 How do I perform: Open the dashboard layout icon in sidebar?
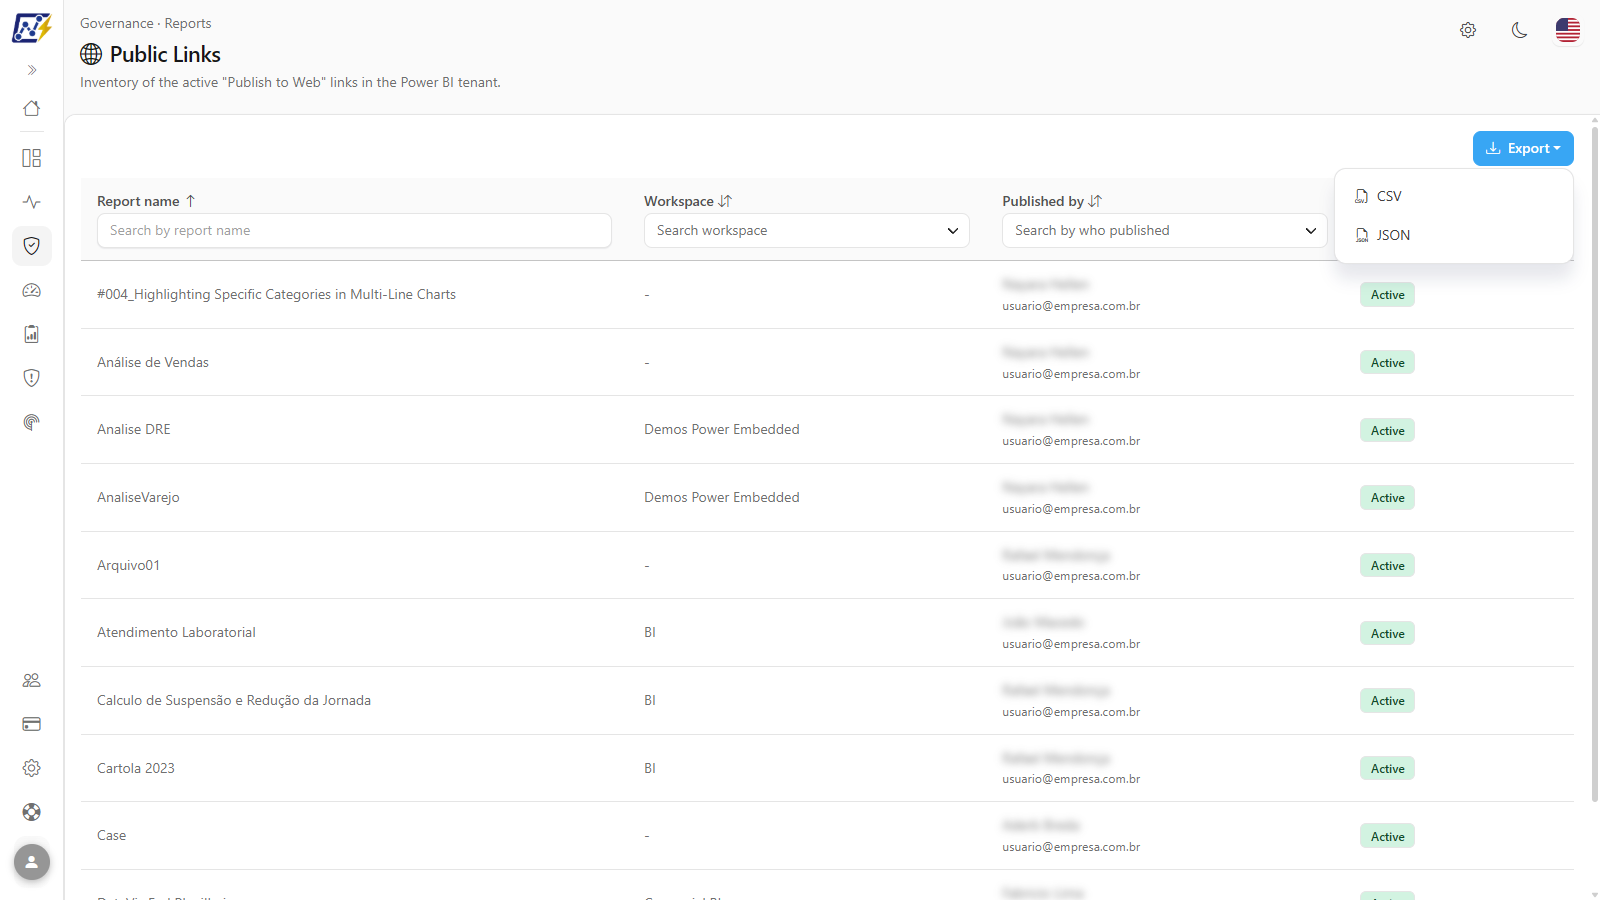[x=32, y=158]
